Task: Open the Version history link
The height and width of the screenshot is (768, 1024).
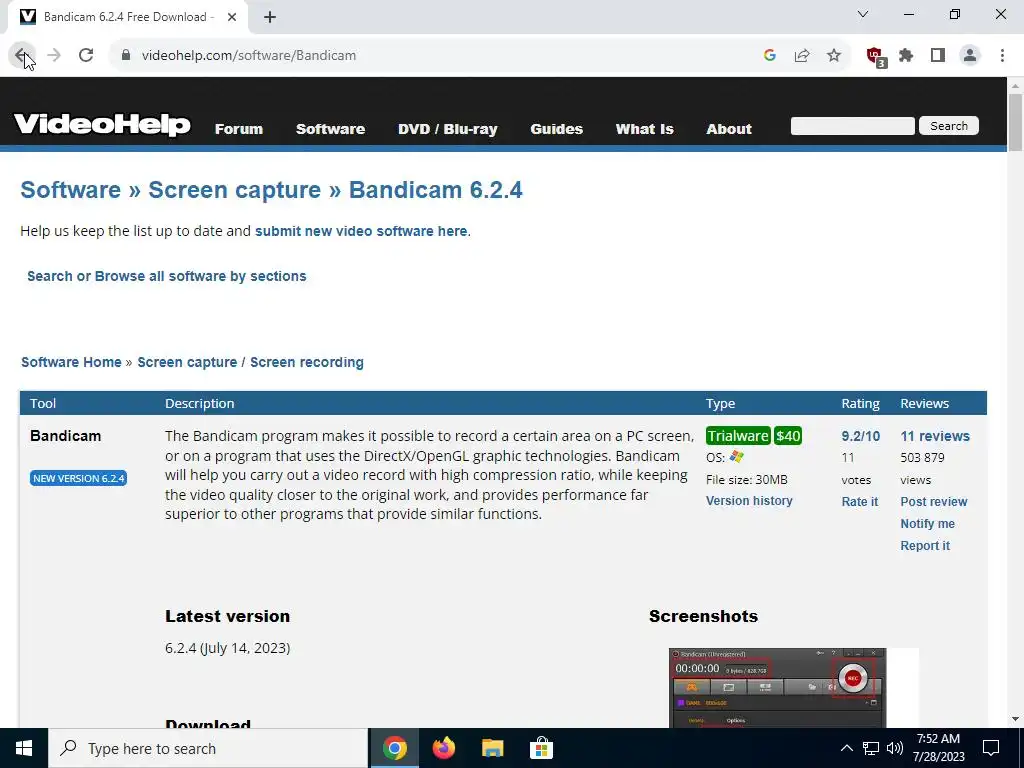Action: (749, 501)
